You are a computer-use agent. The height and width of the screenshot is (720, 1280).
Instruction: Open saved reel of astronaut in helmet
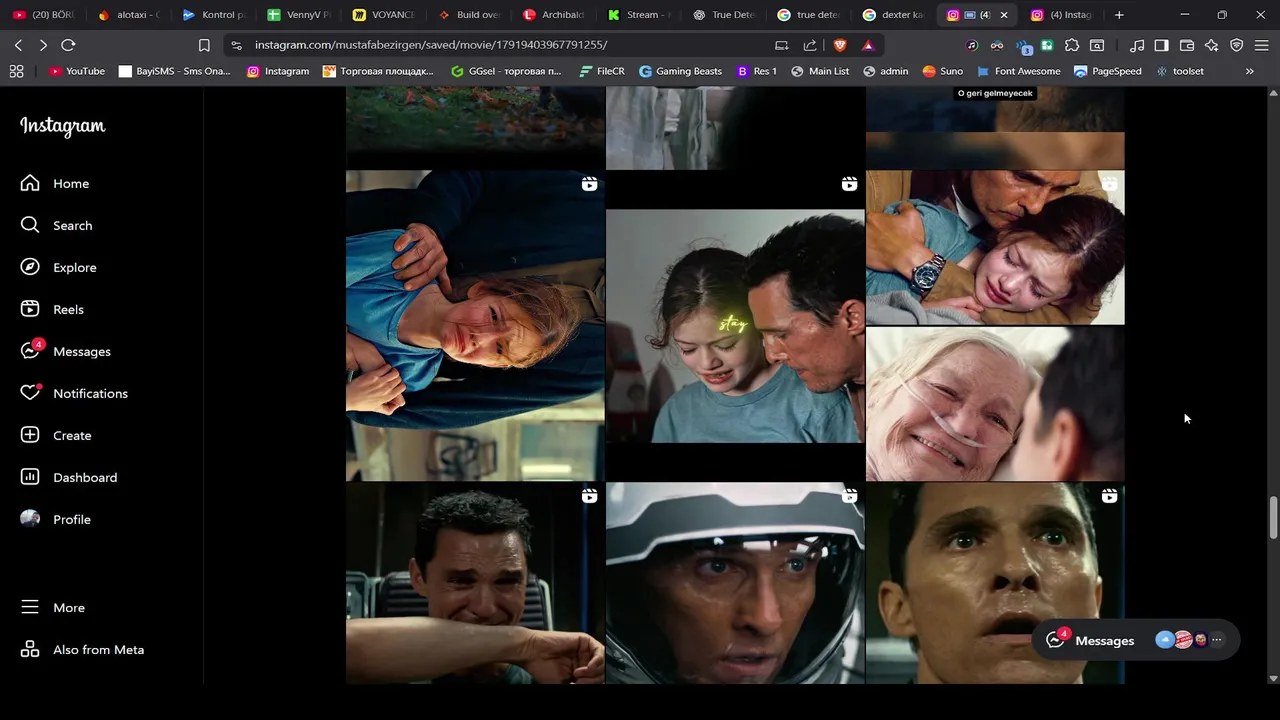[735, 584]
